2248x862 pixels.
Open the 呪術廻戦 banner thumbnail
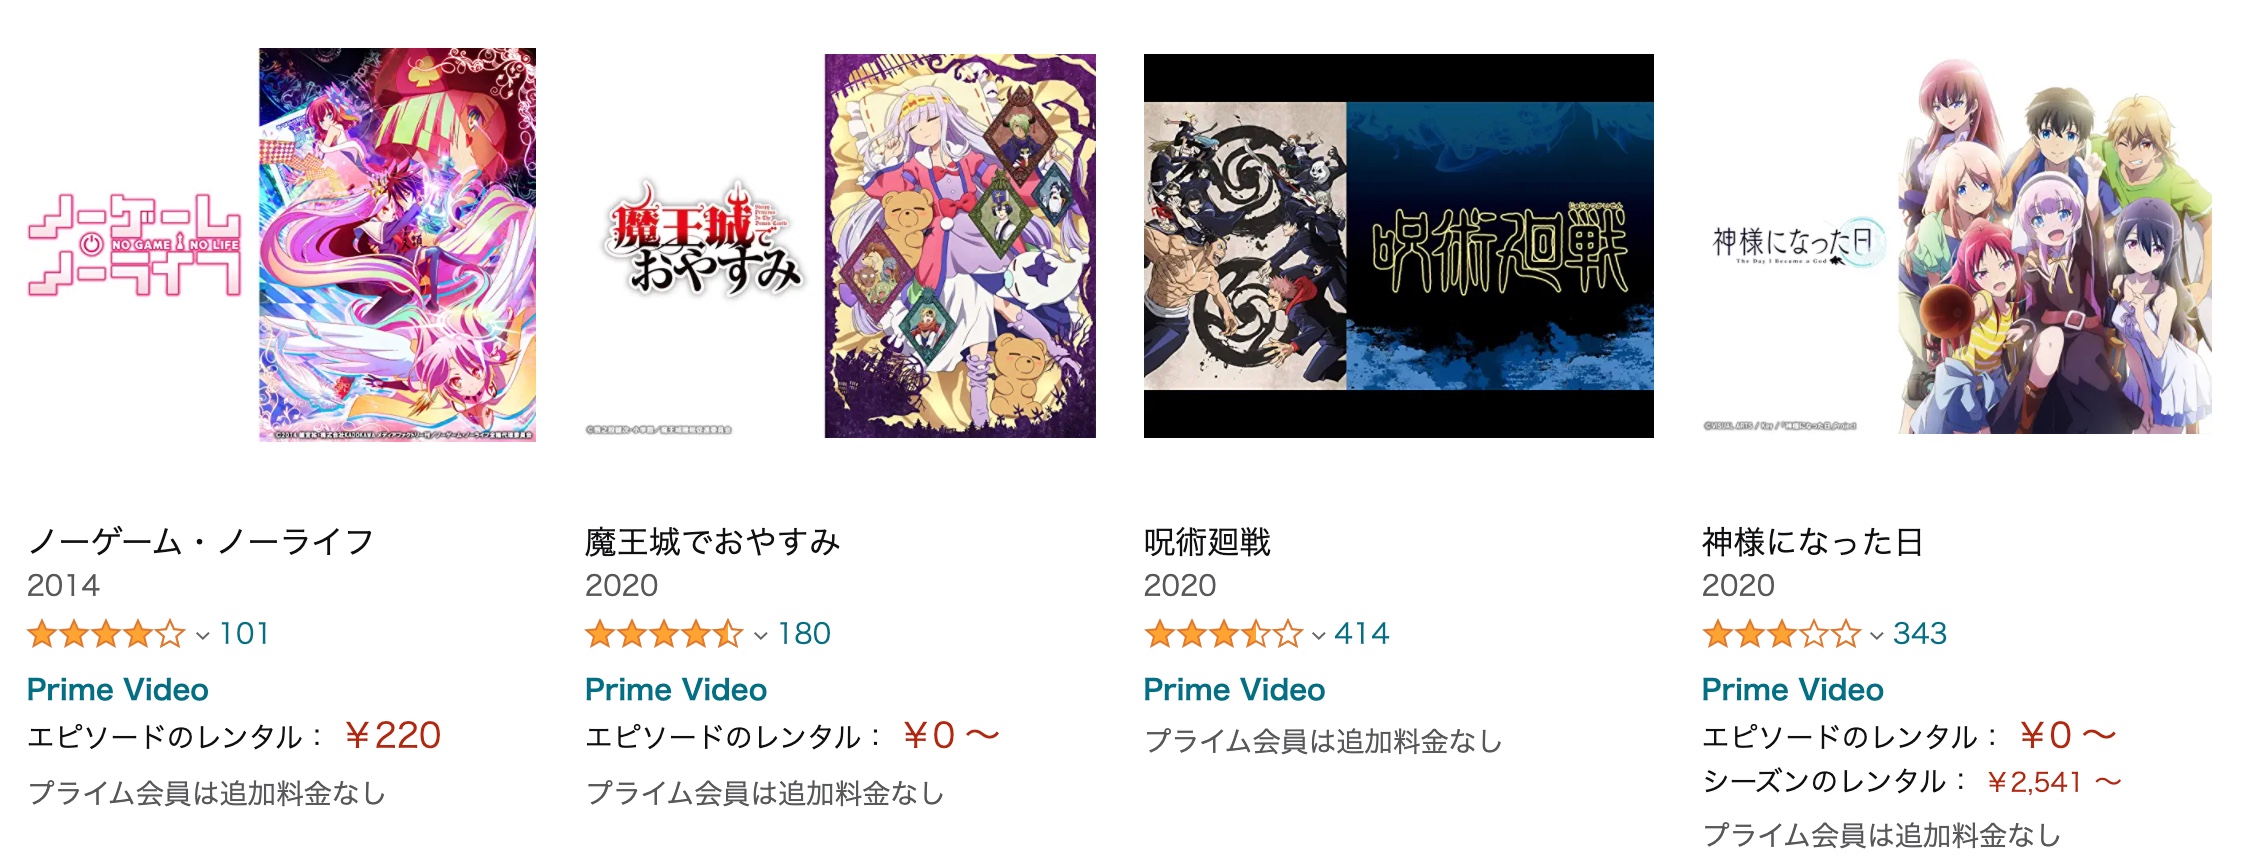coord(1398,246)
